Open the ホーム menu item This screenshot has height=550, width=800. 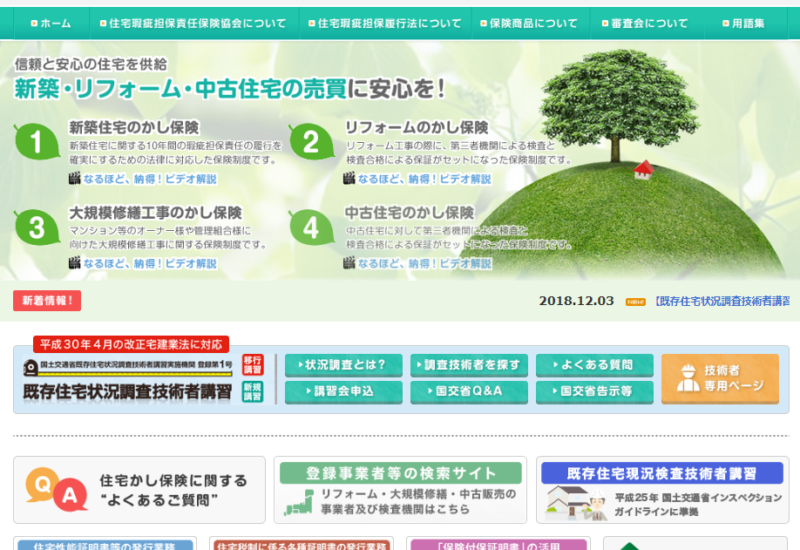tap(50, 23)
